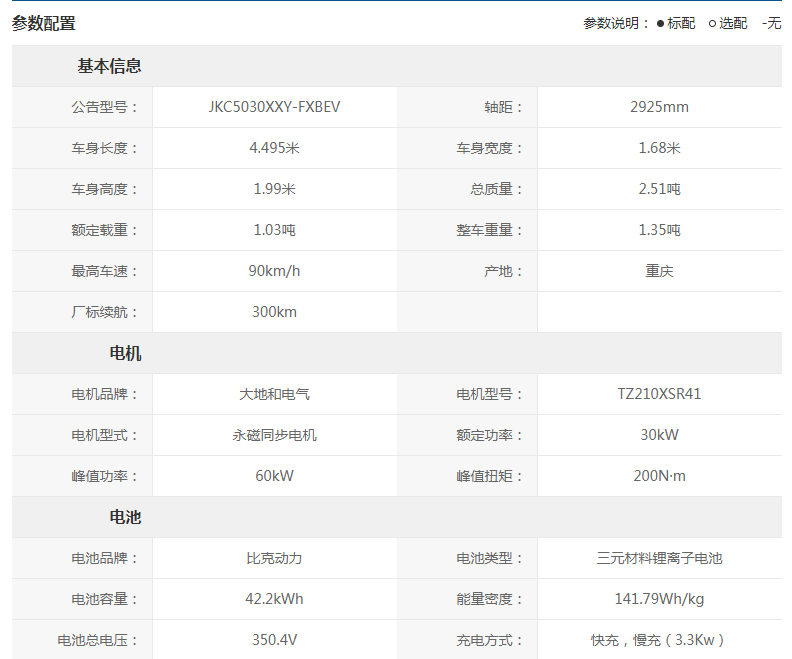The width and height of the screenshot is (792, 659).
Task: Click the 车身高度 label
Action: click(105, 189)
